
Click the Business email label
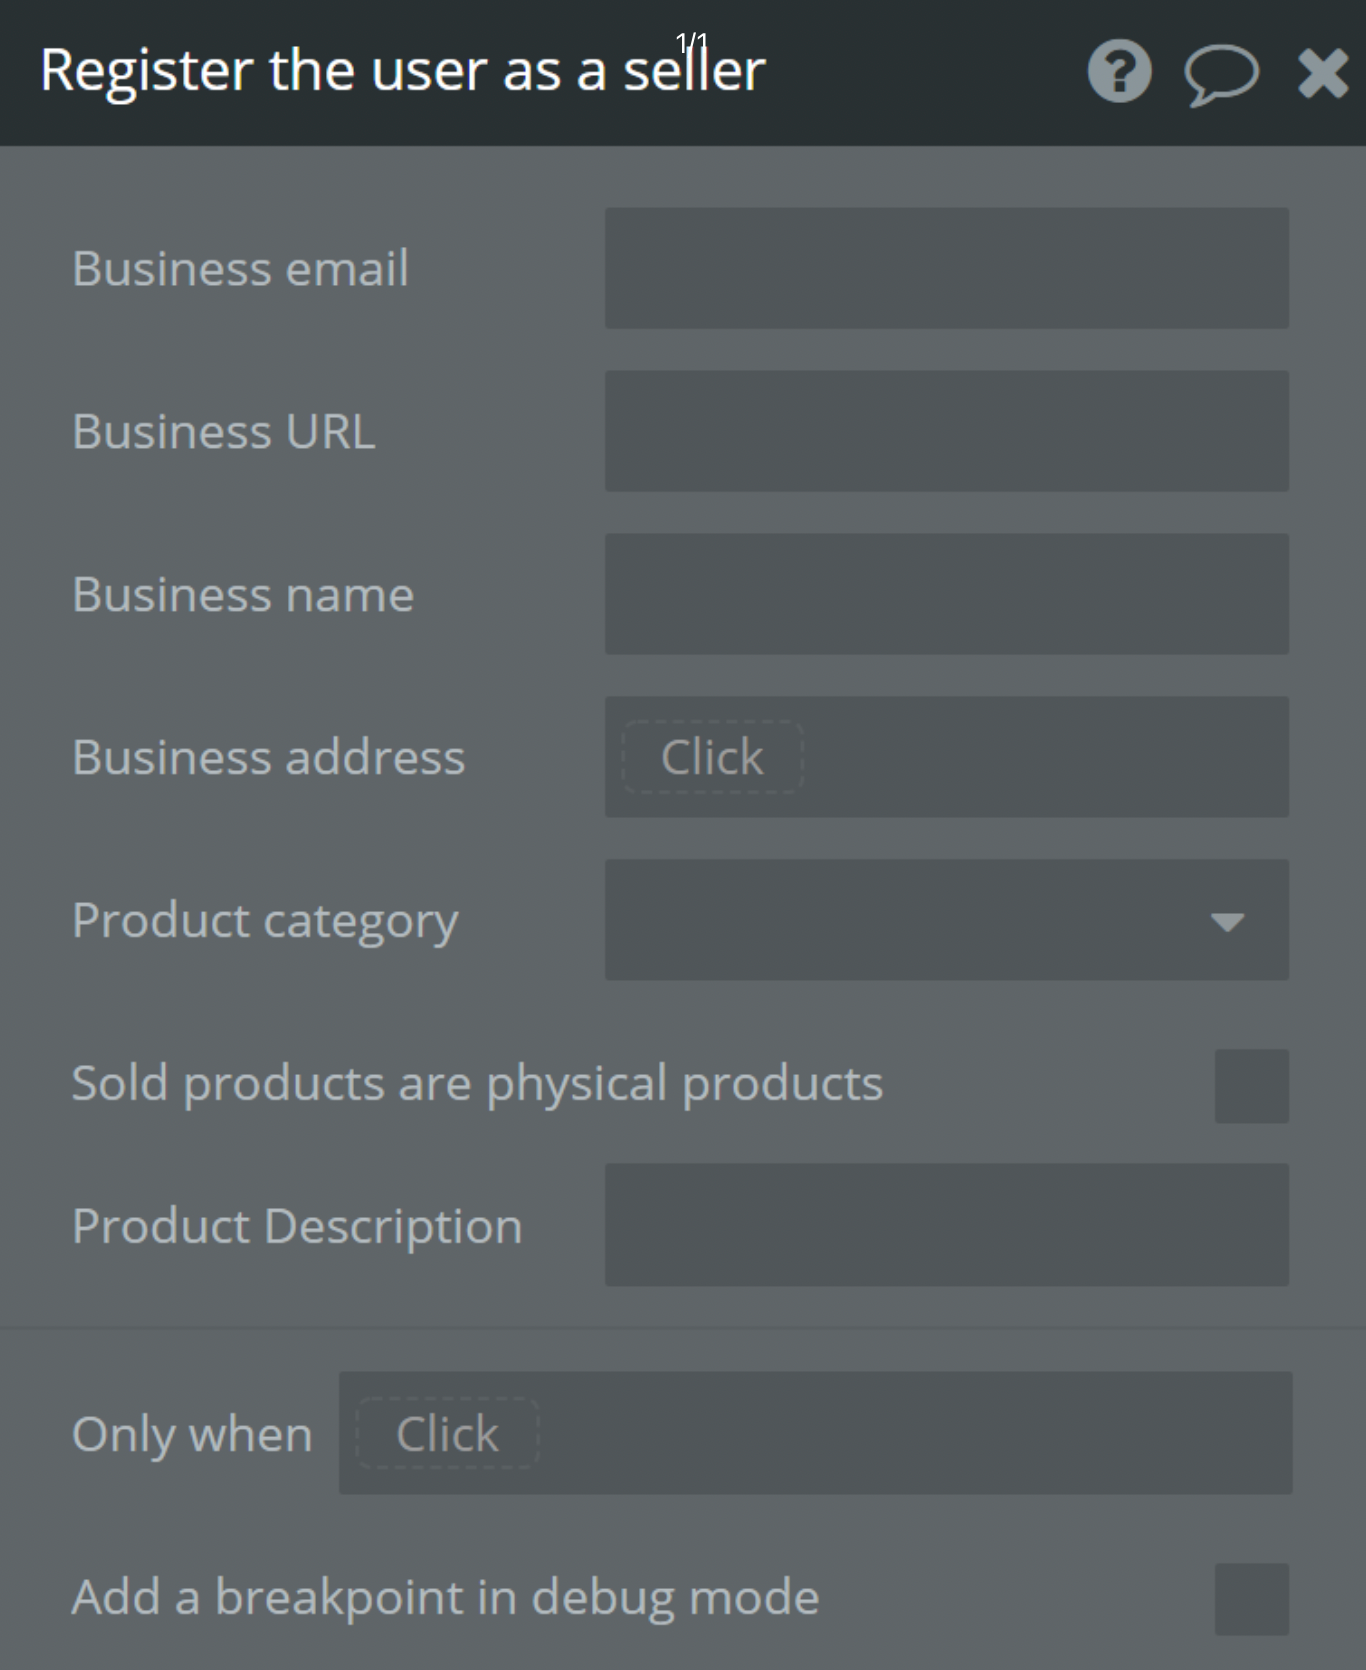(240, 268)
